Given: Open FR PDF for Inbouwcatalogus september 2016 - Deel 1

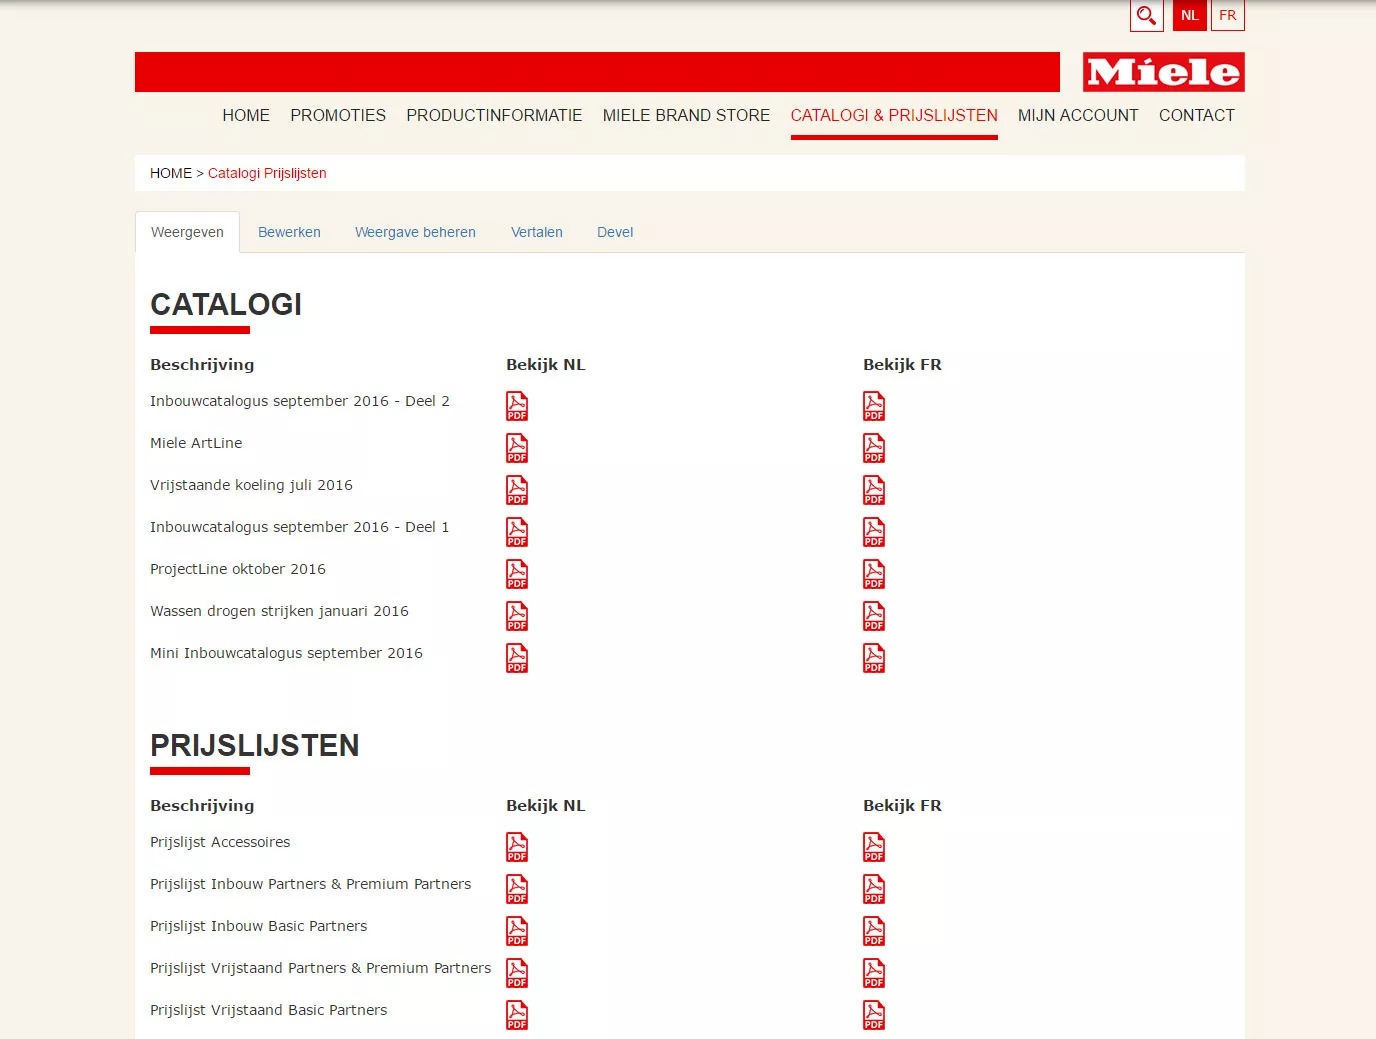Looking at the screenshot, I should (874, 532).
